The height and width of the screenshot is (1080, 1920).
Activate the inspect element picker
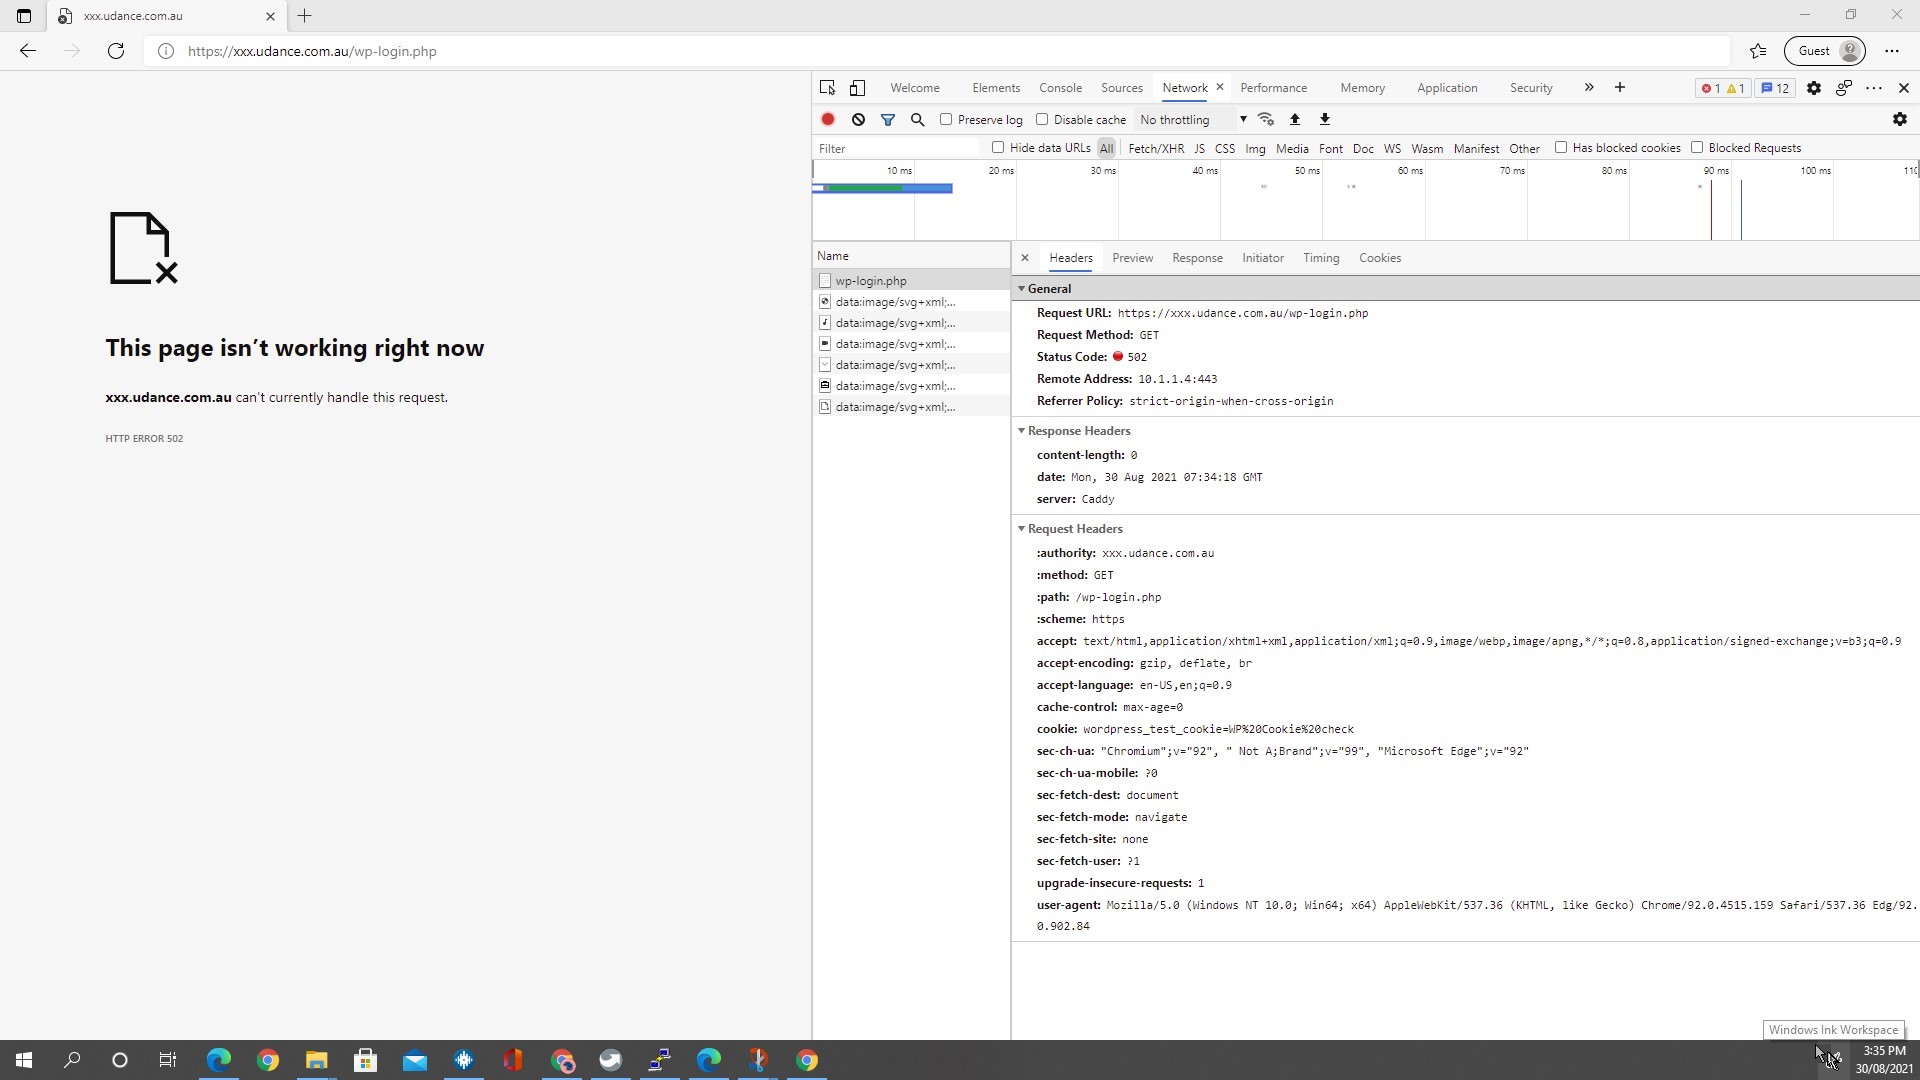coord(827,88)
